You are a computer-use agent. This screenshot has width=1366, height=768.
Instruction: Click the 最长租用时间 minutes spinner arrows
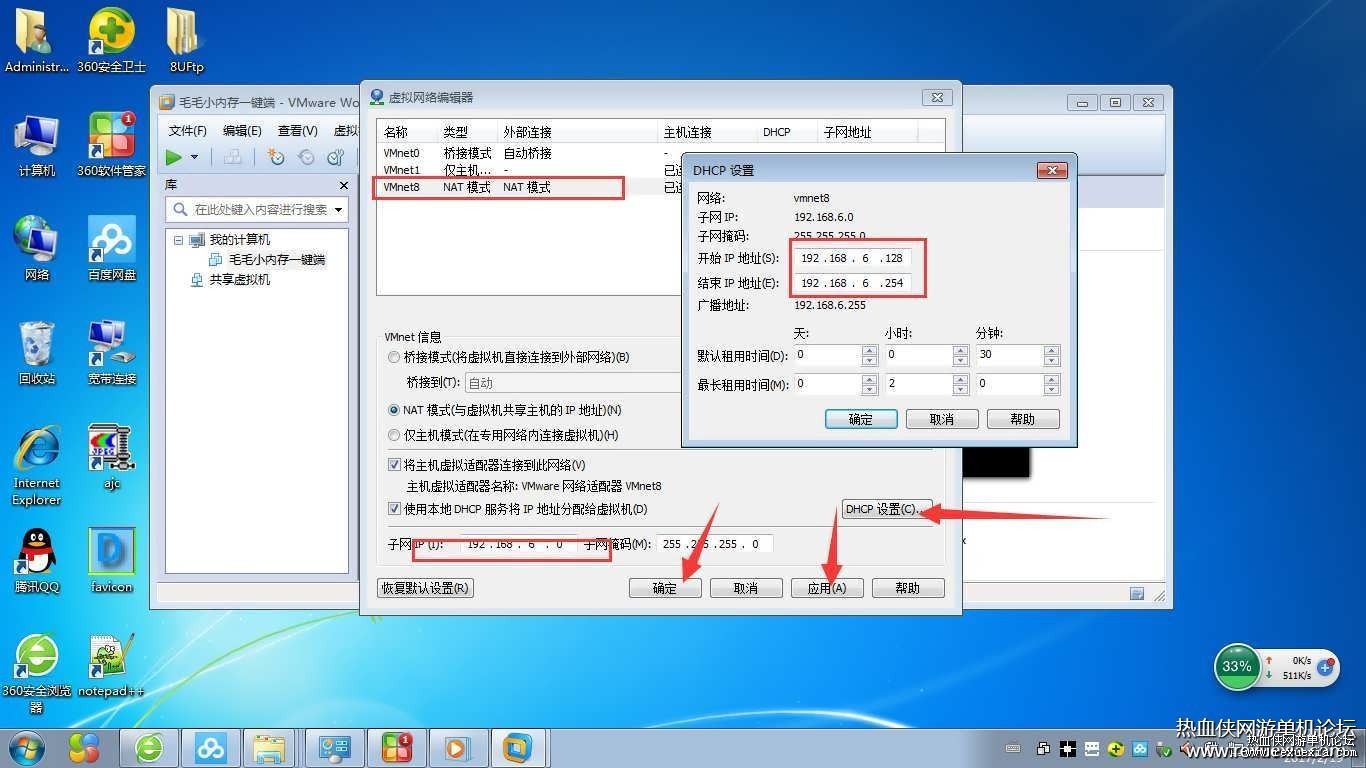click(x=1051, y=384)
